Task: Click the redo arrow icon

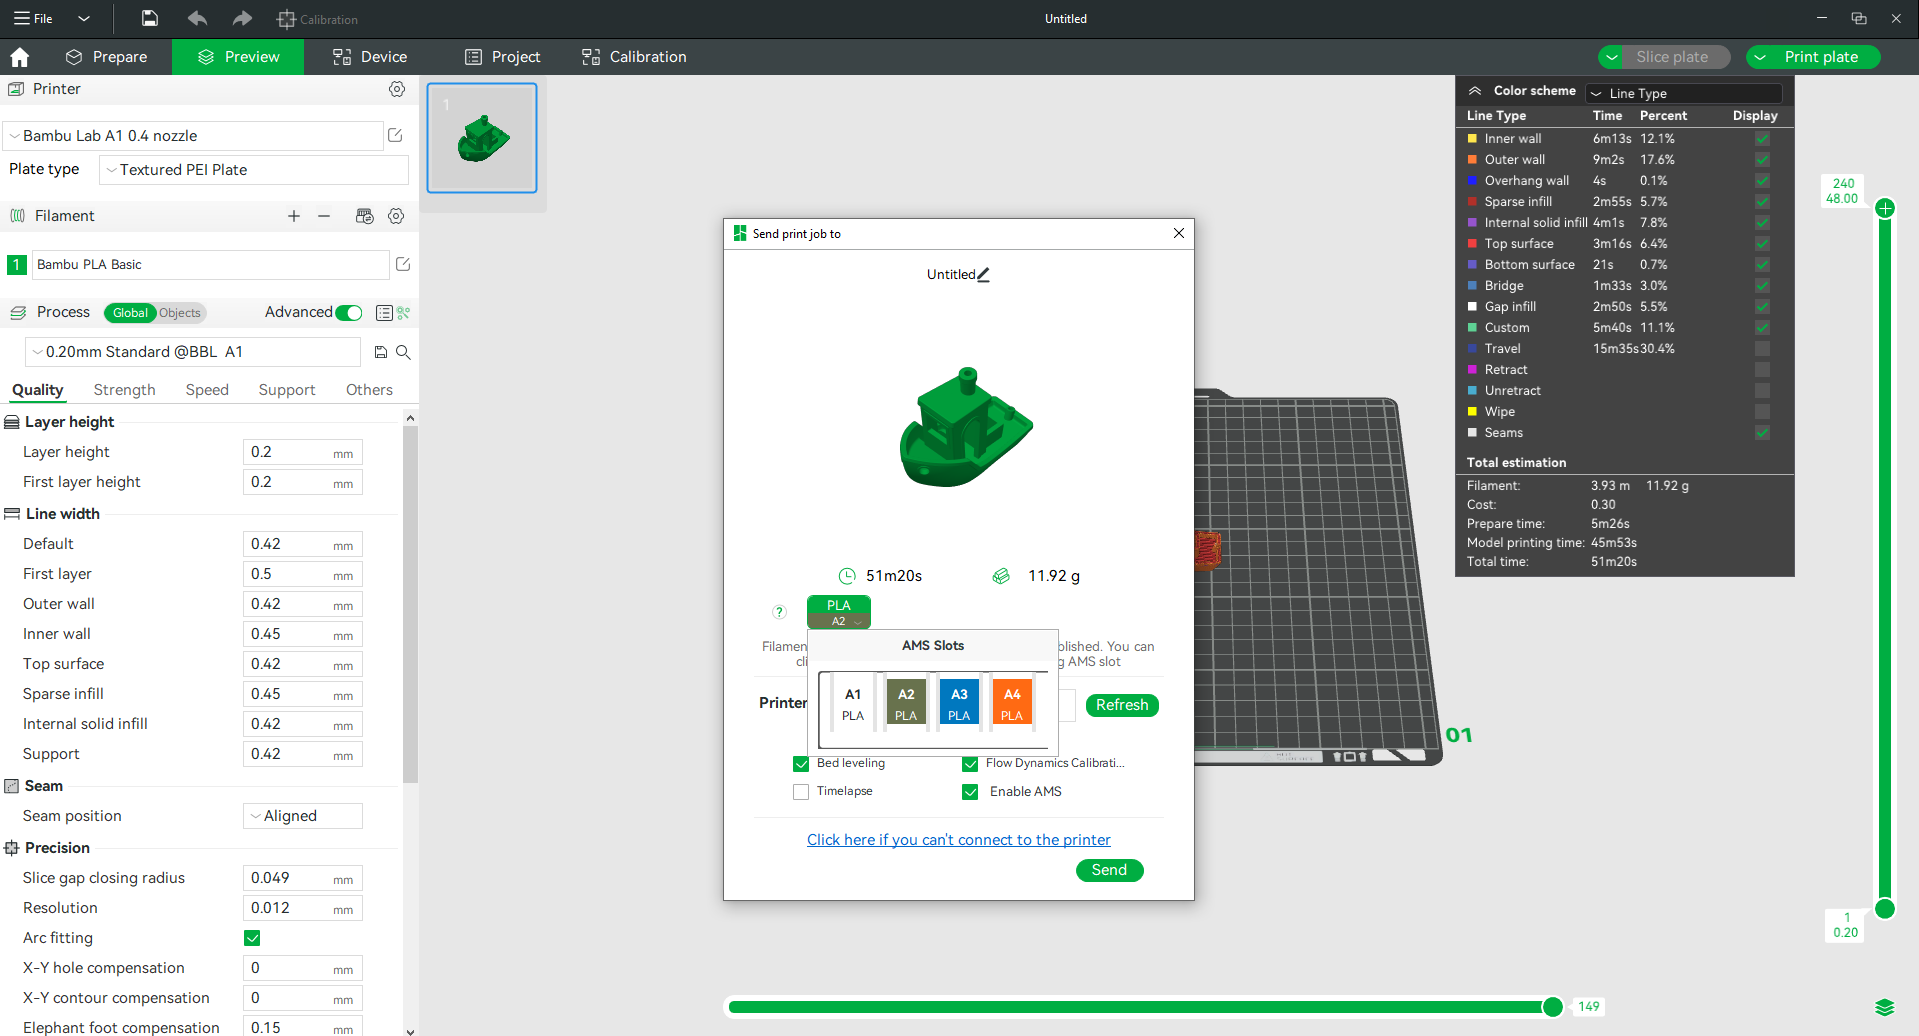Action: [x=242, y=18]
